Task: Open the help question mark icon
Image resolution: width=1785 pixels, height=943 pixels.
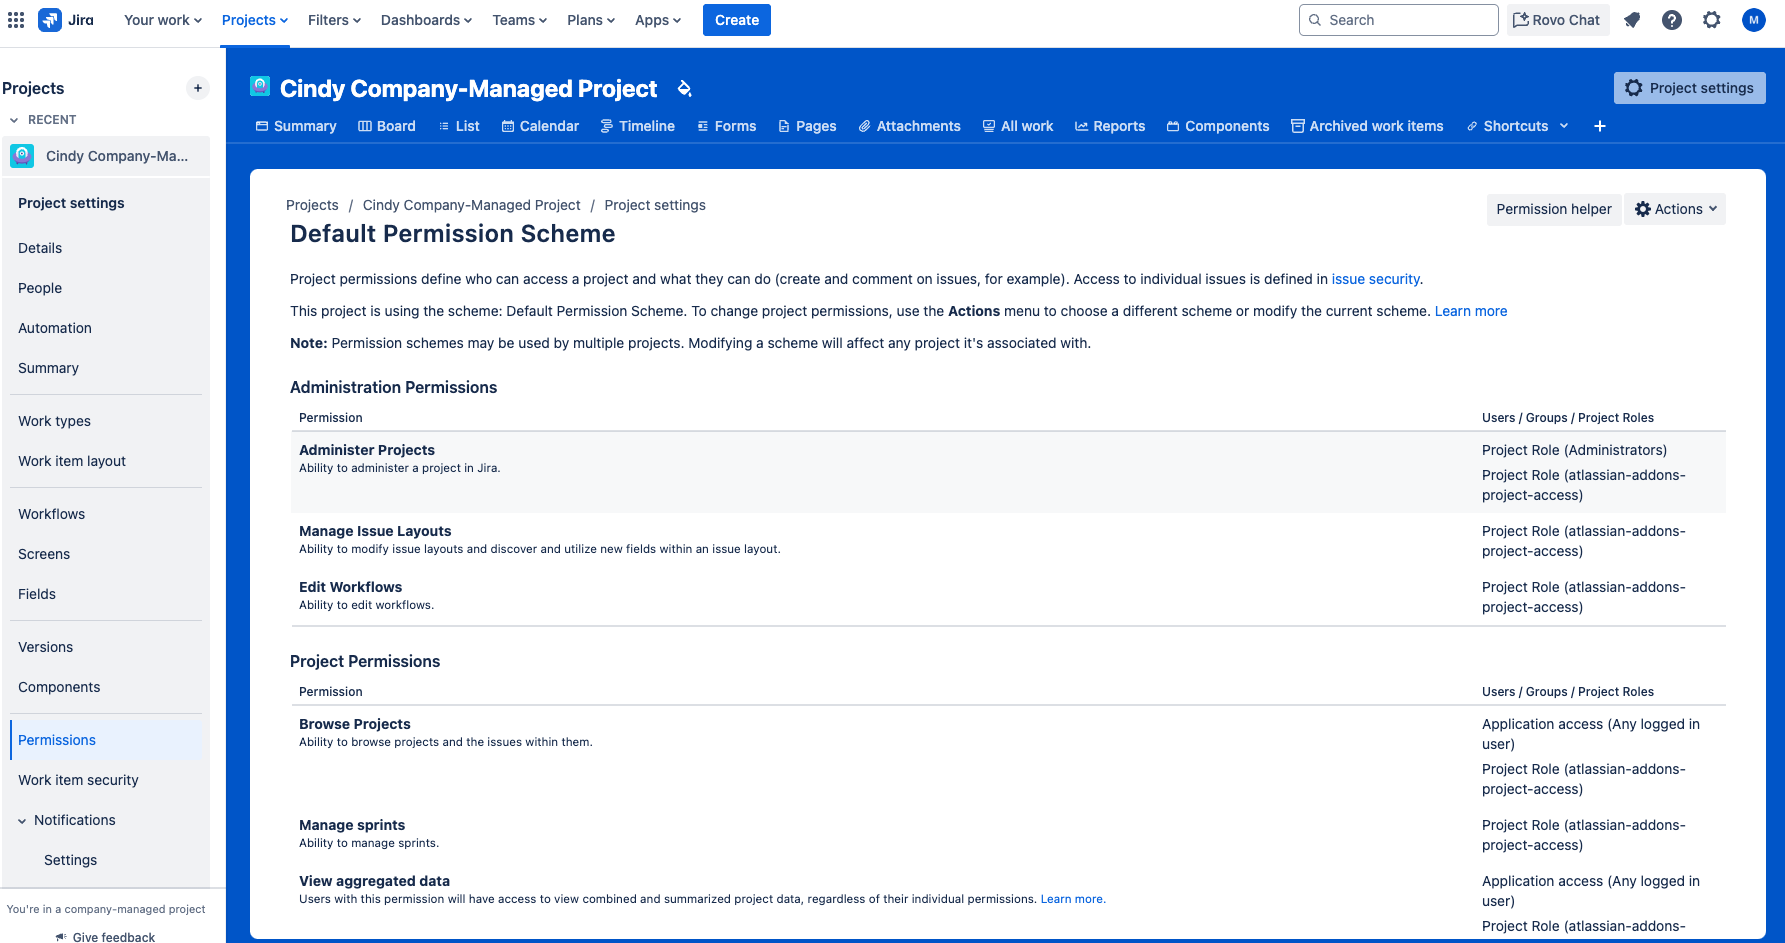Action: [1672, 19]
